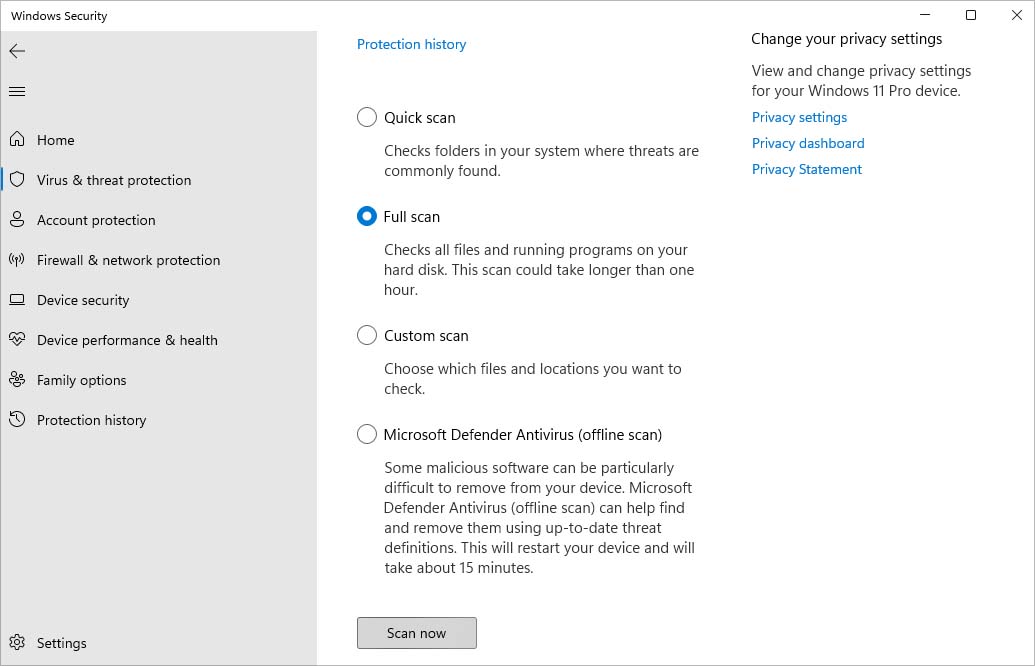Select the Quick scan radio button
Viewport: 1035px width, 666px height.
click(x=367, y=117)
